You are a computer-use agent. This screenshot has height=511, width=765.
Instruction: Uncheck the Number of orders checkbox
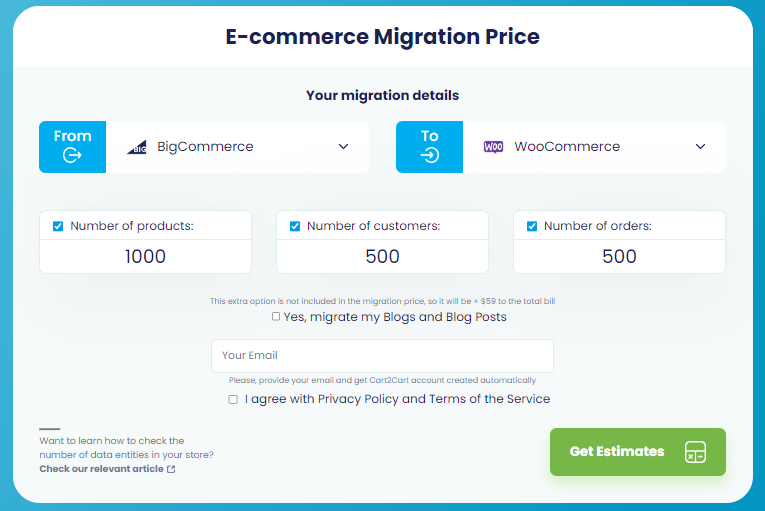tap(532, 226)
